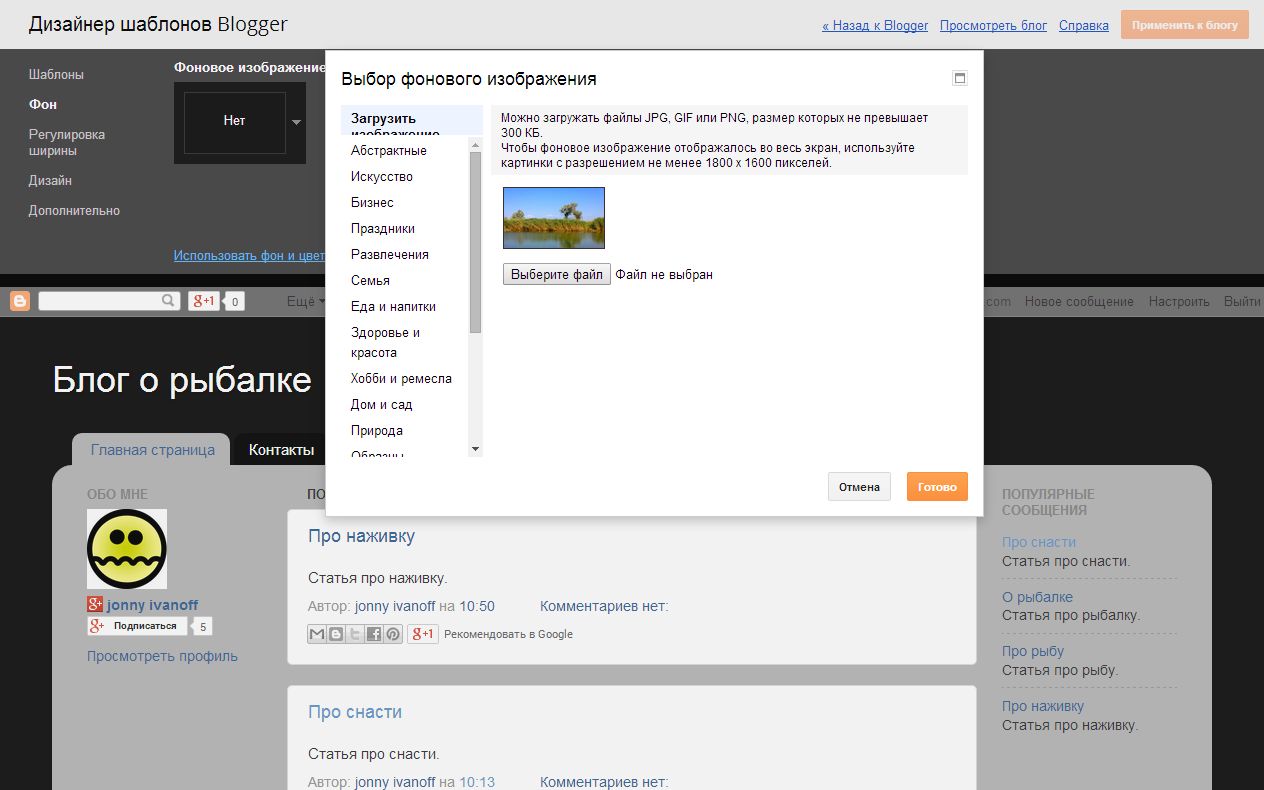The height and width of the screenshot is (790, 1264).
Task: Click the magnifier icon in navbar search
Action: (168, 301)
